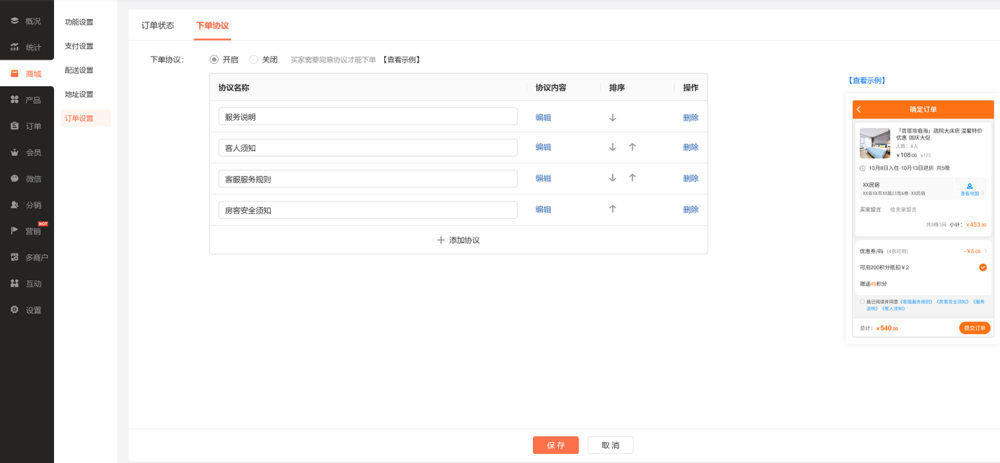Open 订单设置 submenu item

(x=85, y=118)
